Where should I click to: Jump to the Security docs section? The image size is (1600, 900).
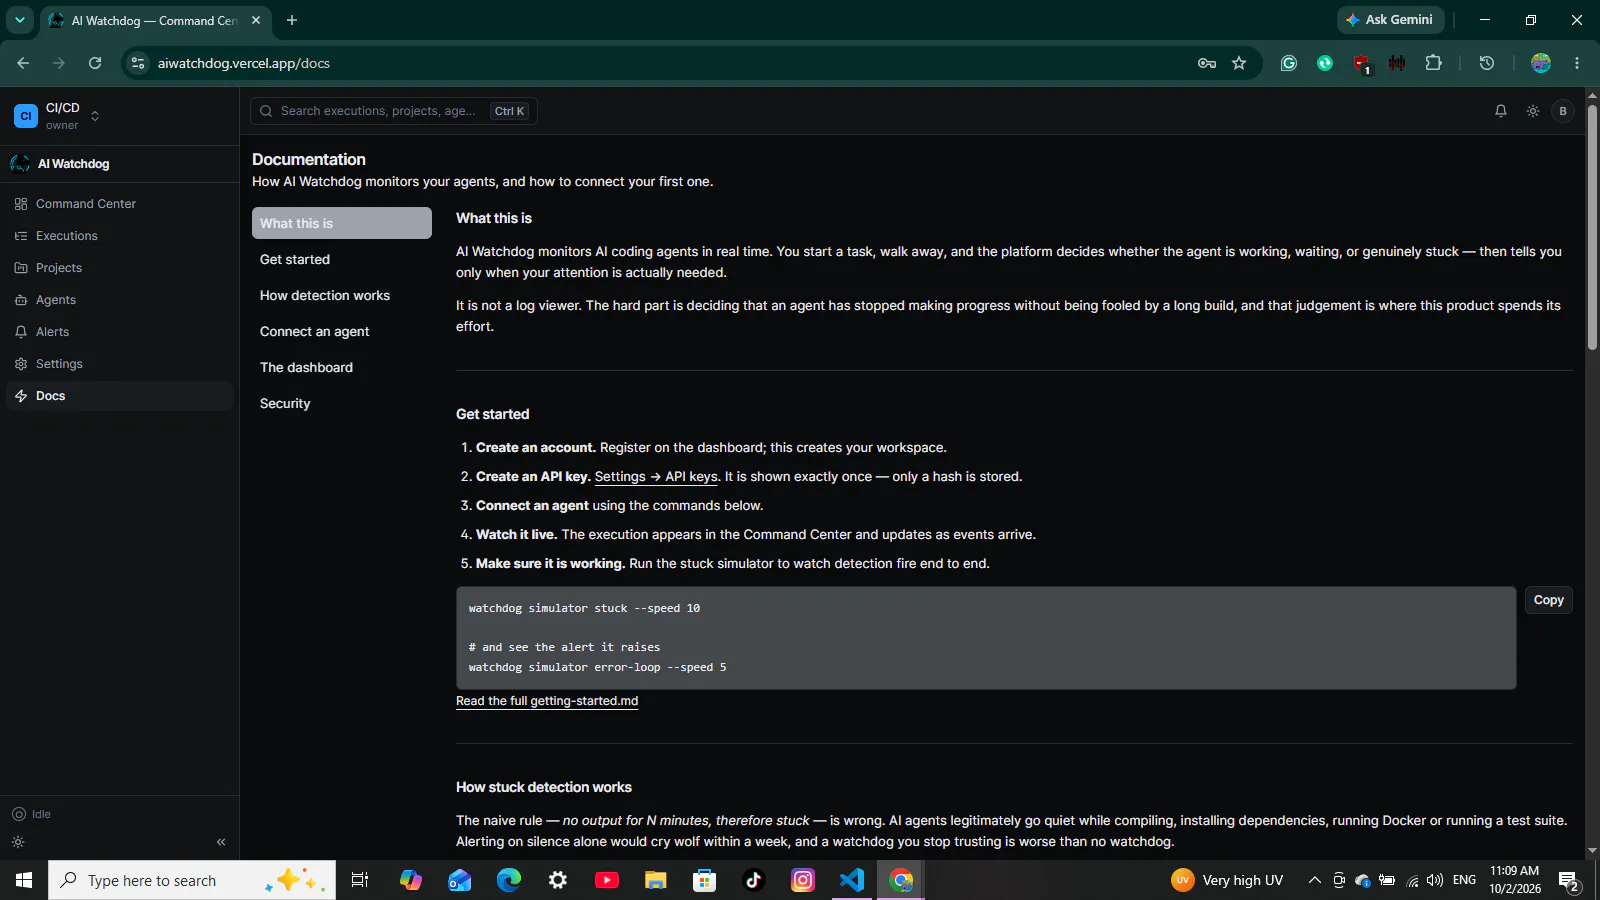(342, 403)
